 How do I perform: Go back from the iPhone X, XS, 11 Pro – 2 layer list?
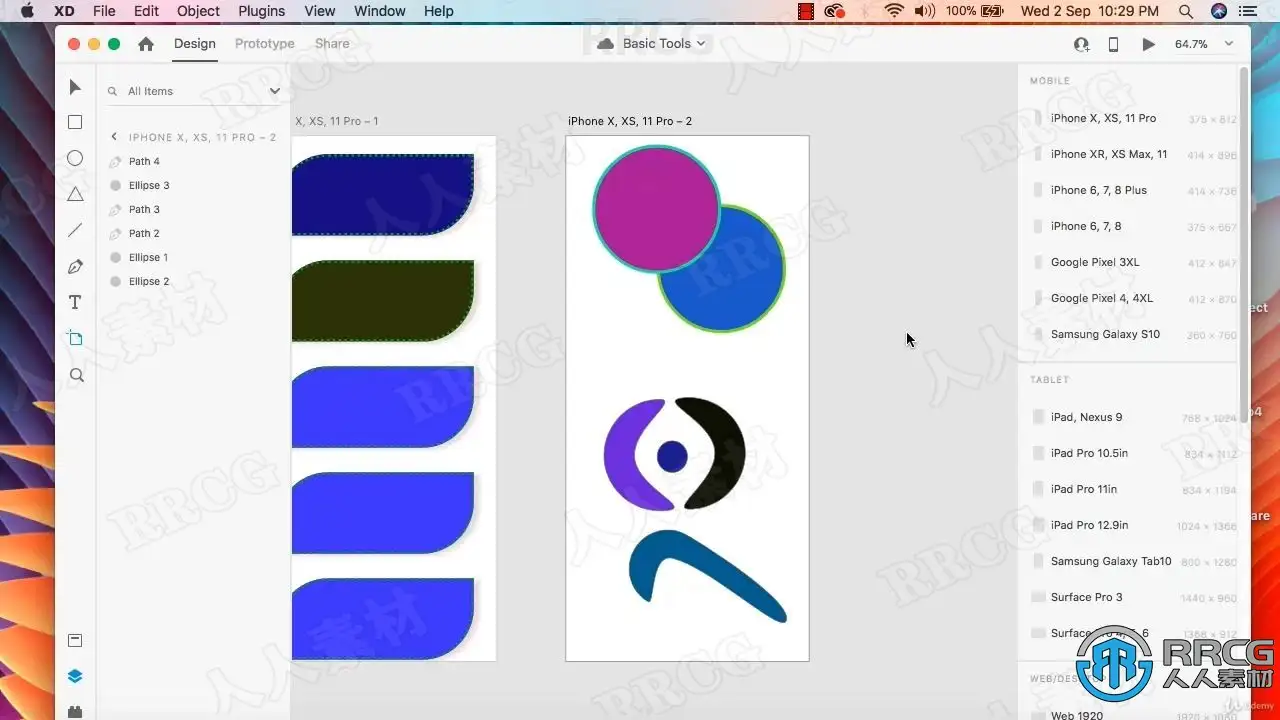tap(114, 137)
